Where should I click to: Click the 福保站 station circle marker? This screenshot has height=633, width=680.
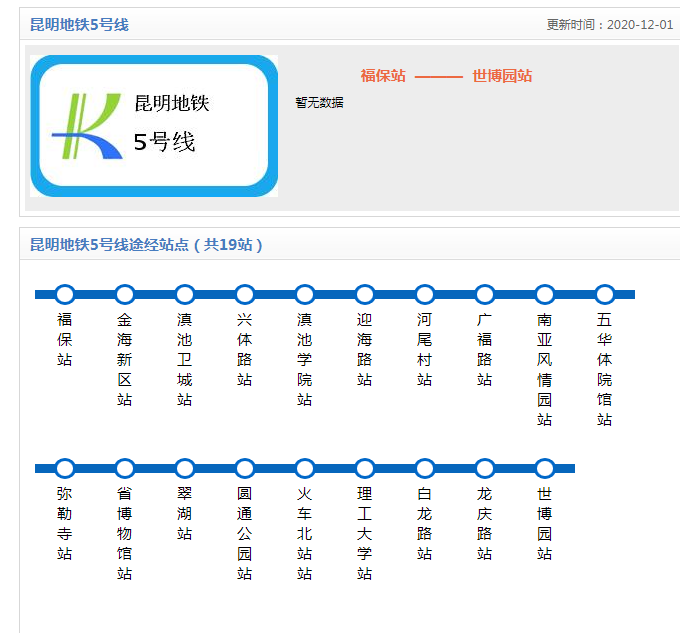click(65, 294)
